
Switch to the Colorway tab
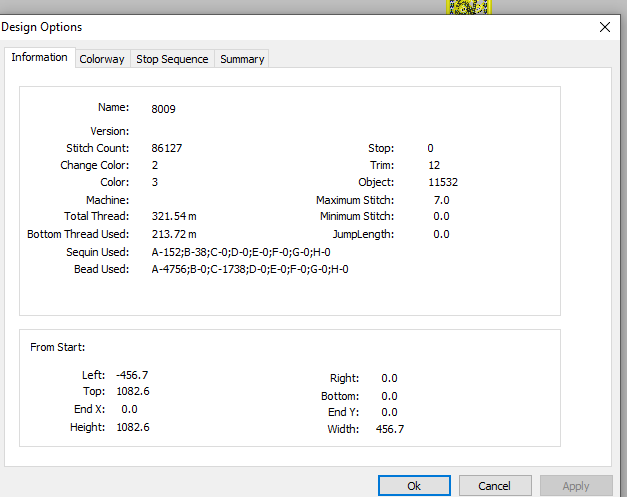tap(102, 59)
